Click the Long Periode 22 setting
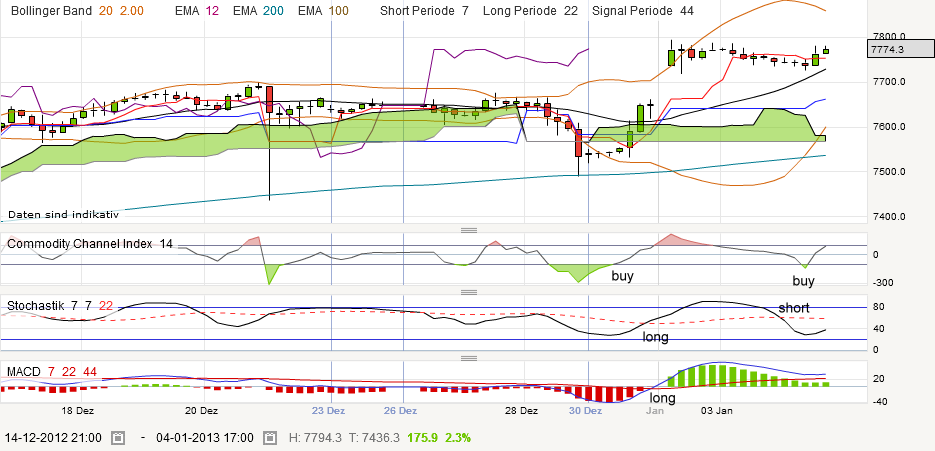Screen dimensions: 935x451 (x=530, y=11)
